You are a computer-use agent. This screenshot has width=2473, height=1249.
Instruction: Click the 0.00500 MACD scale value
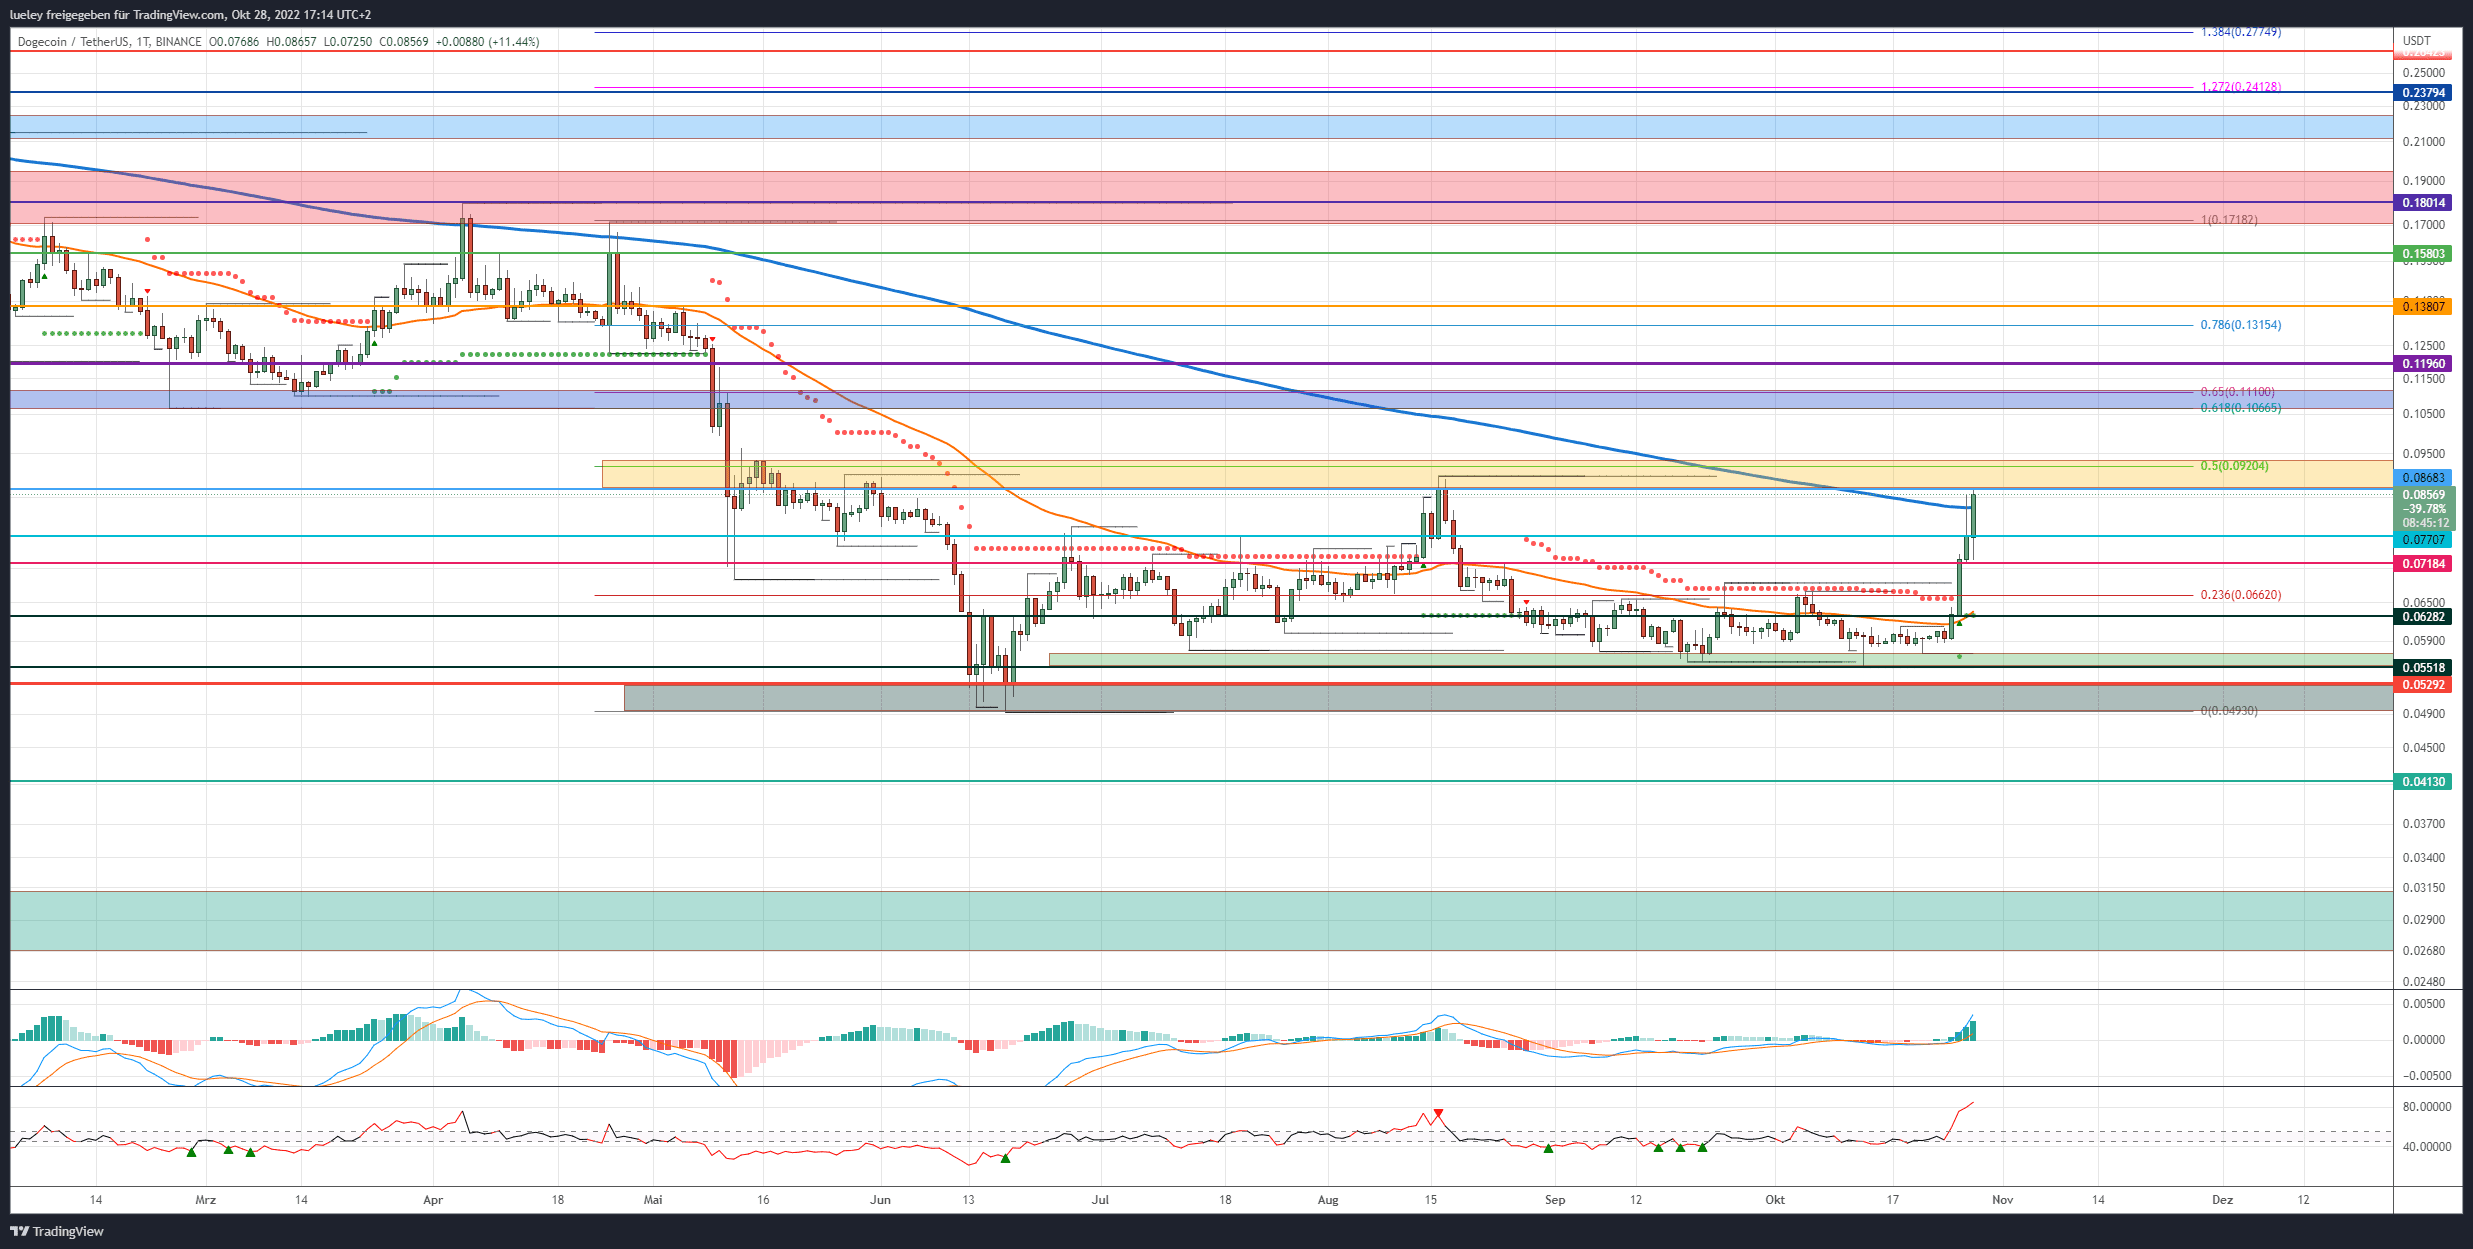click(x=2424, y=1004)
